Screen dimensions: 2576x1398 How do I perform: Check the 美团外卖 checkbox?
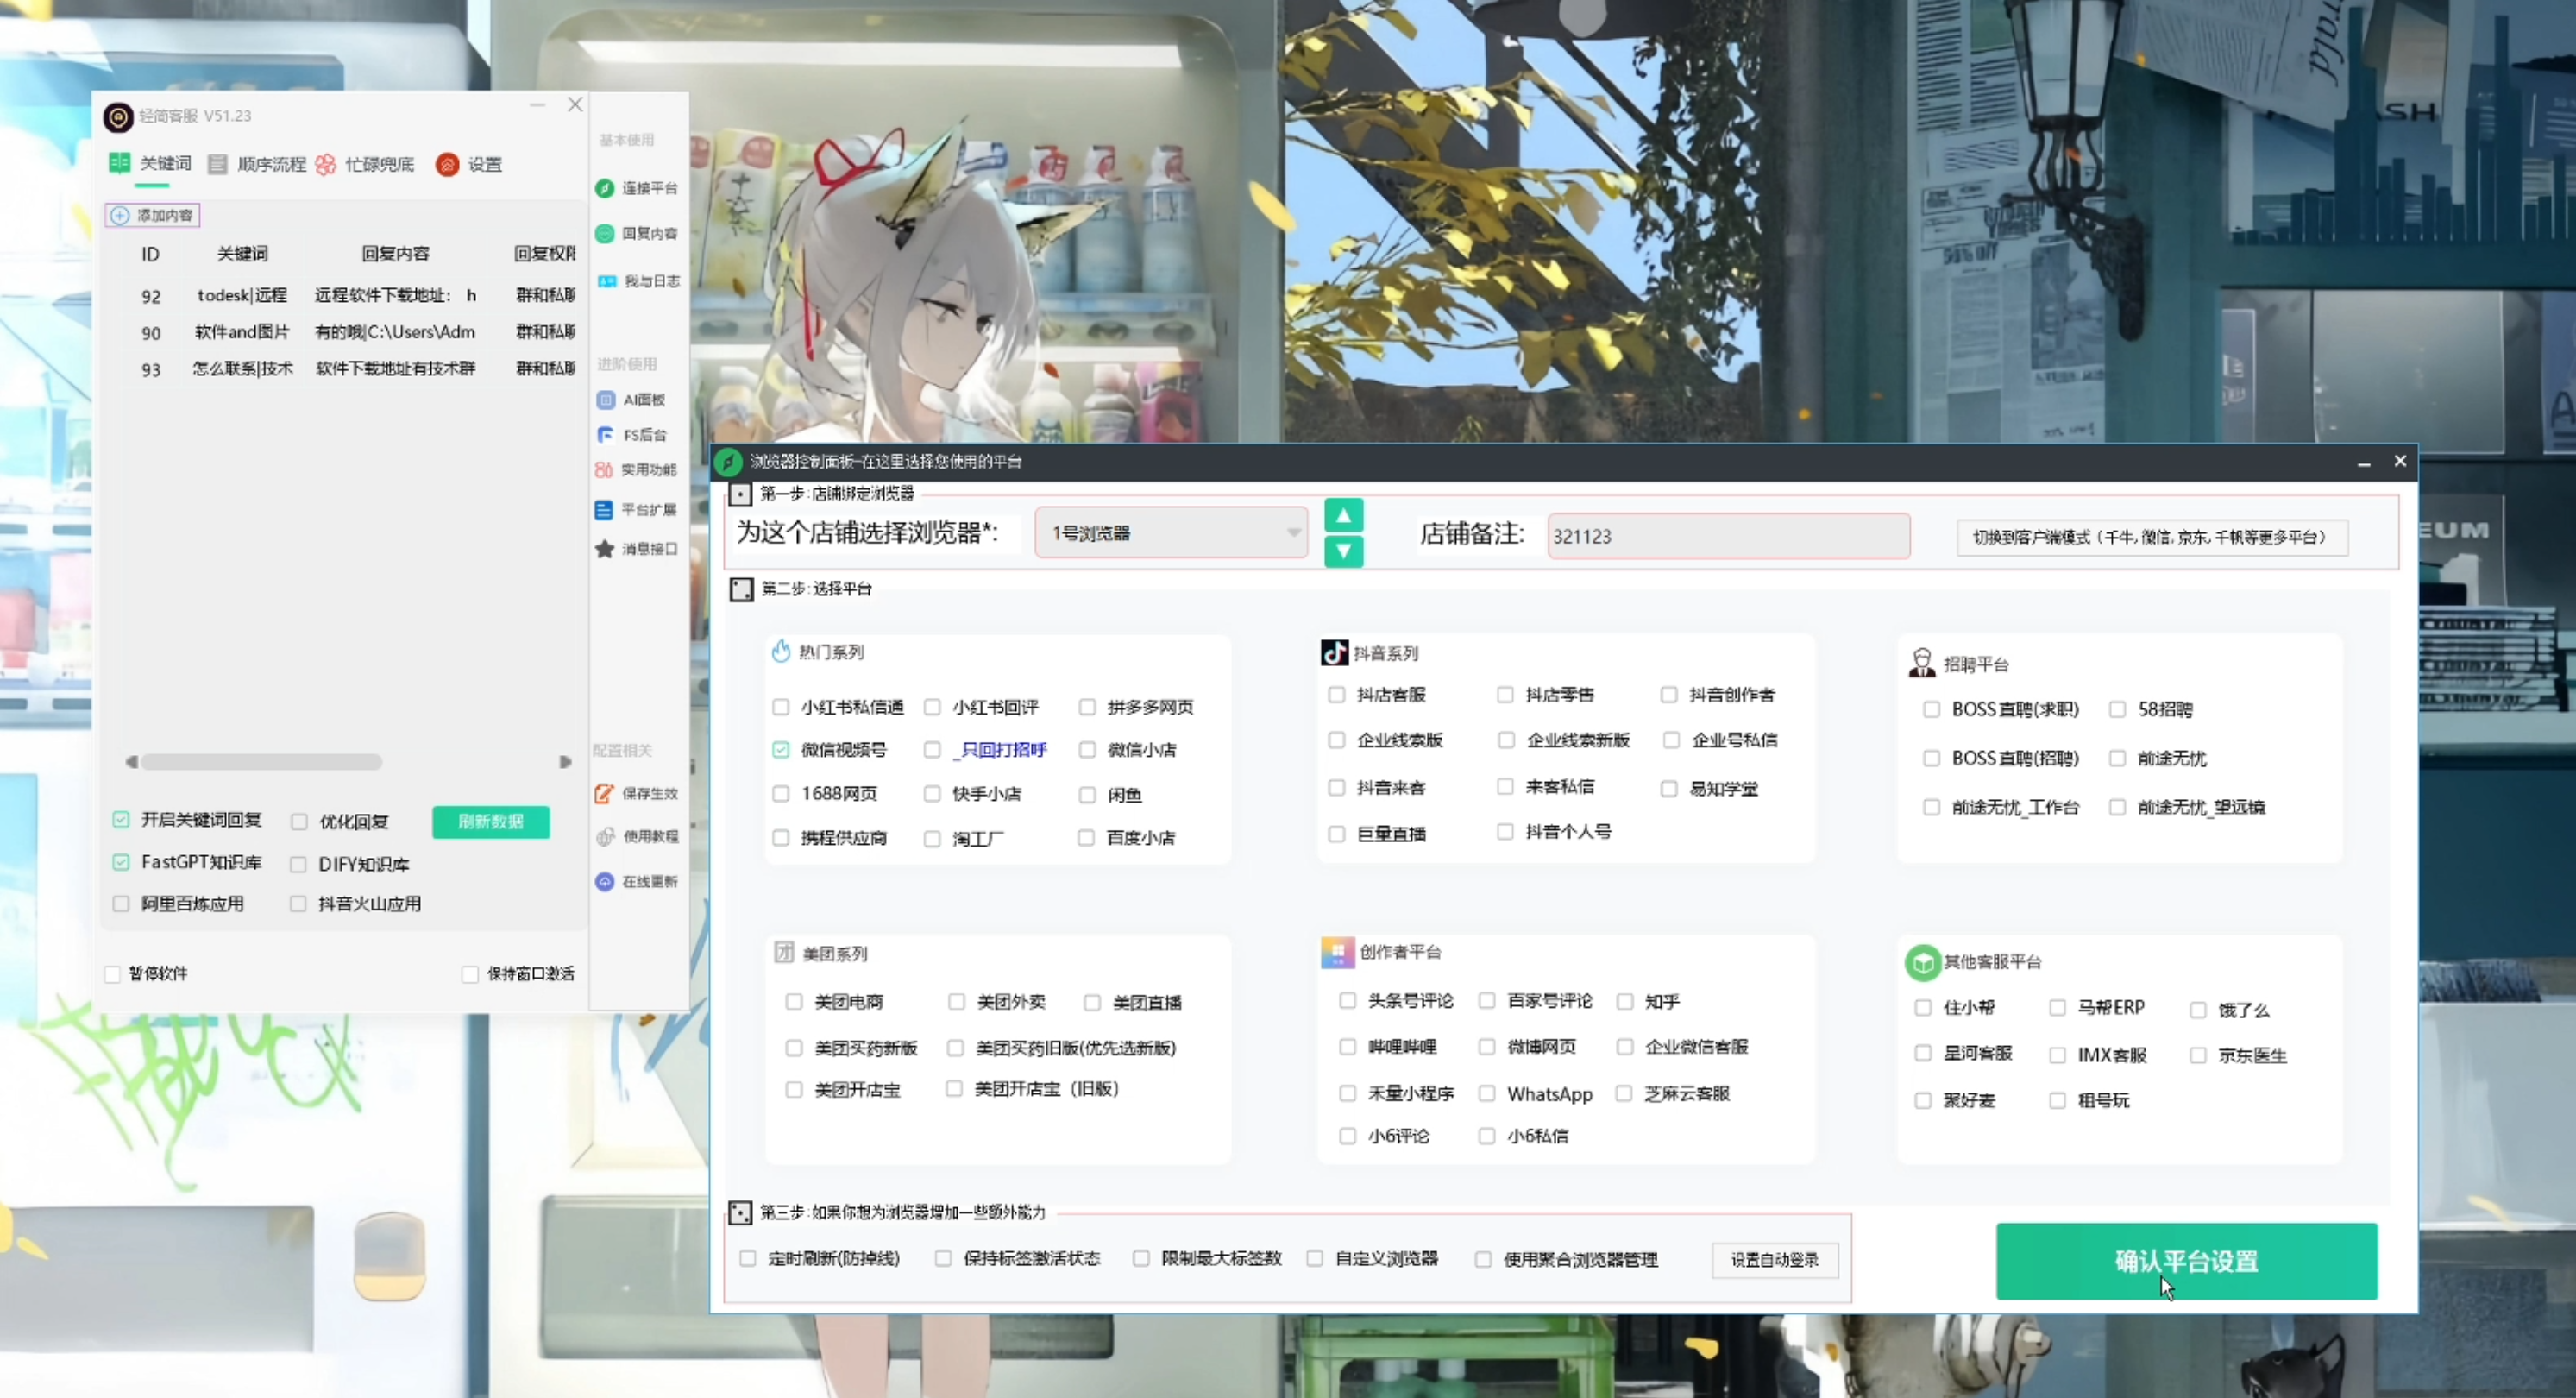(956, 1002)
